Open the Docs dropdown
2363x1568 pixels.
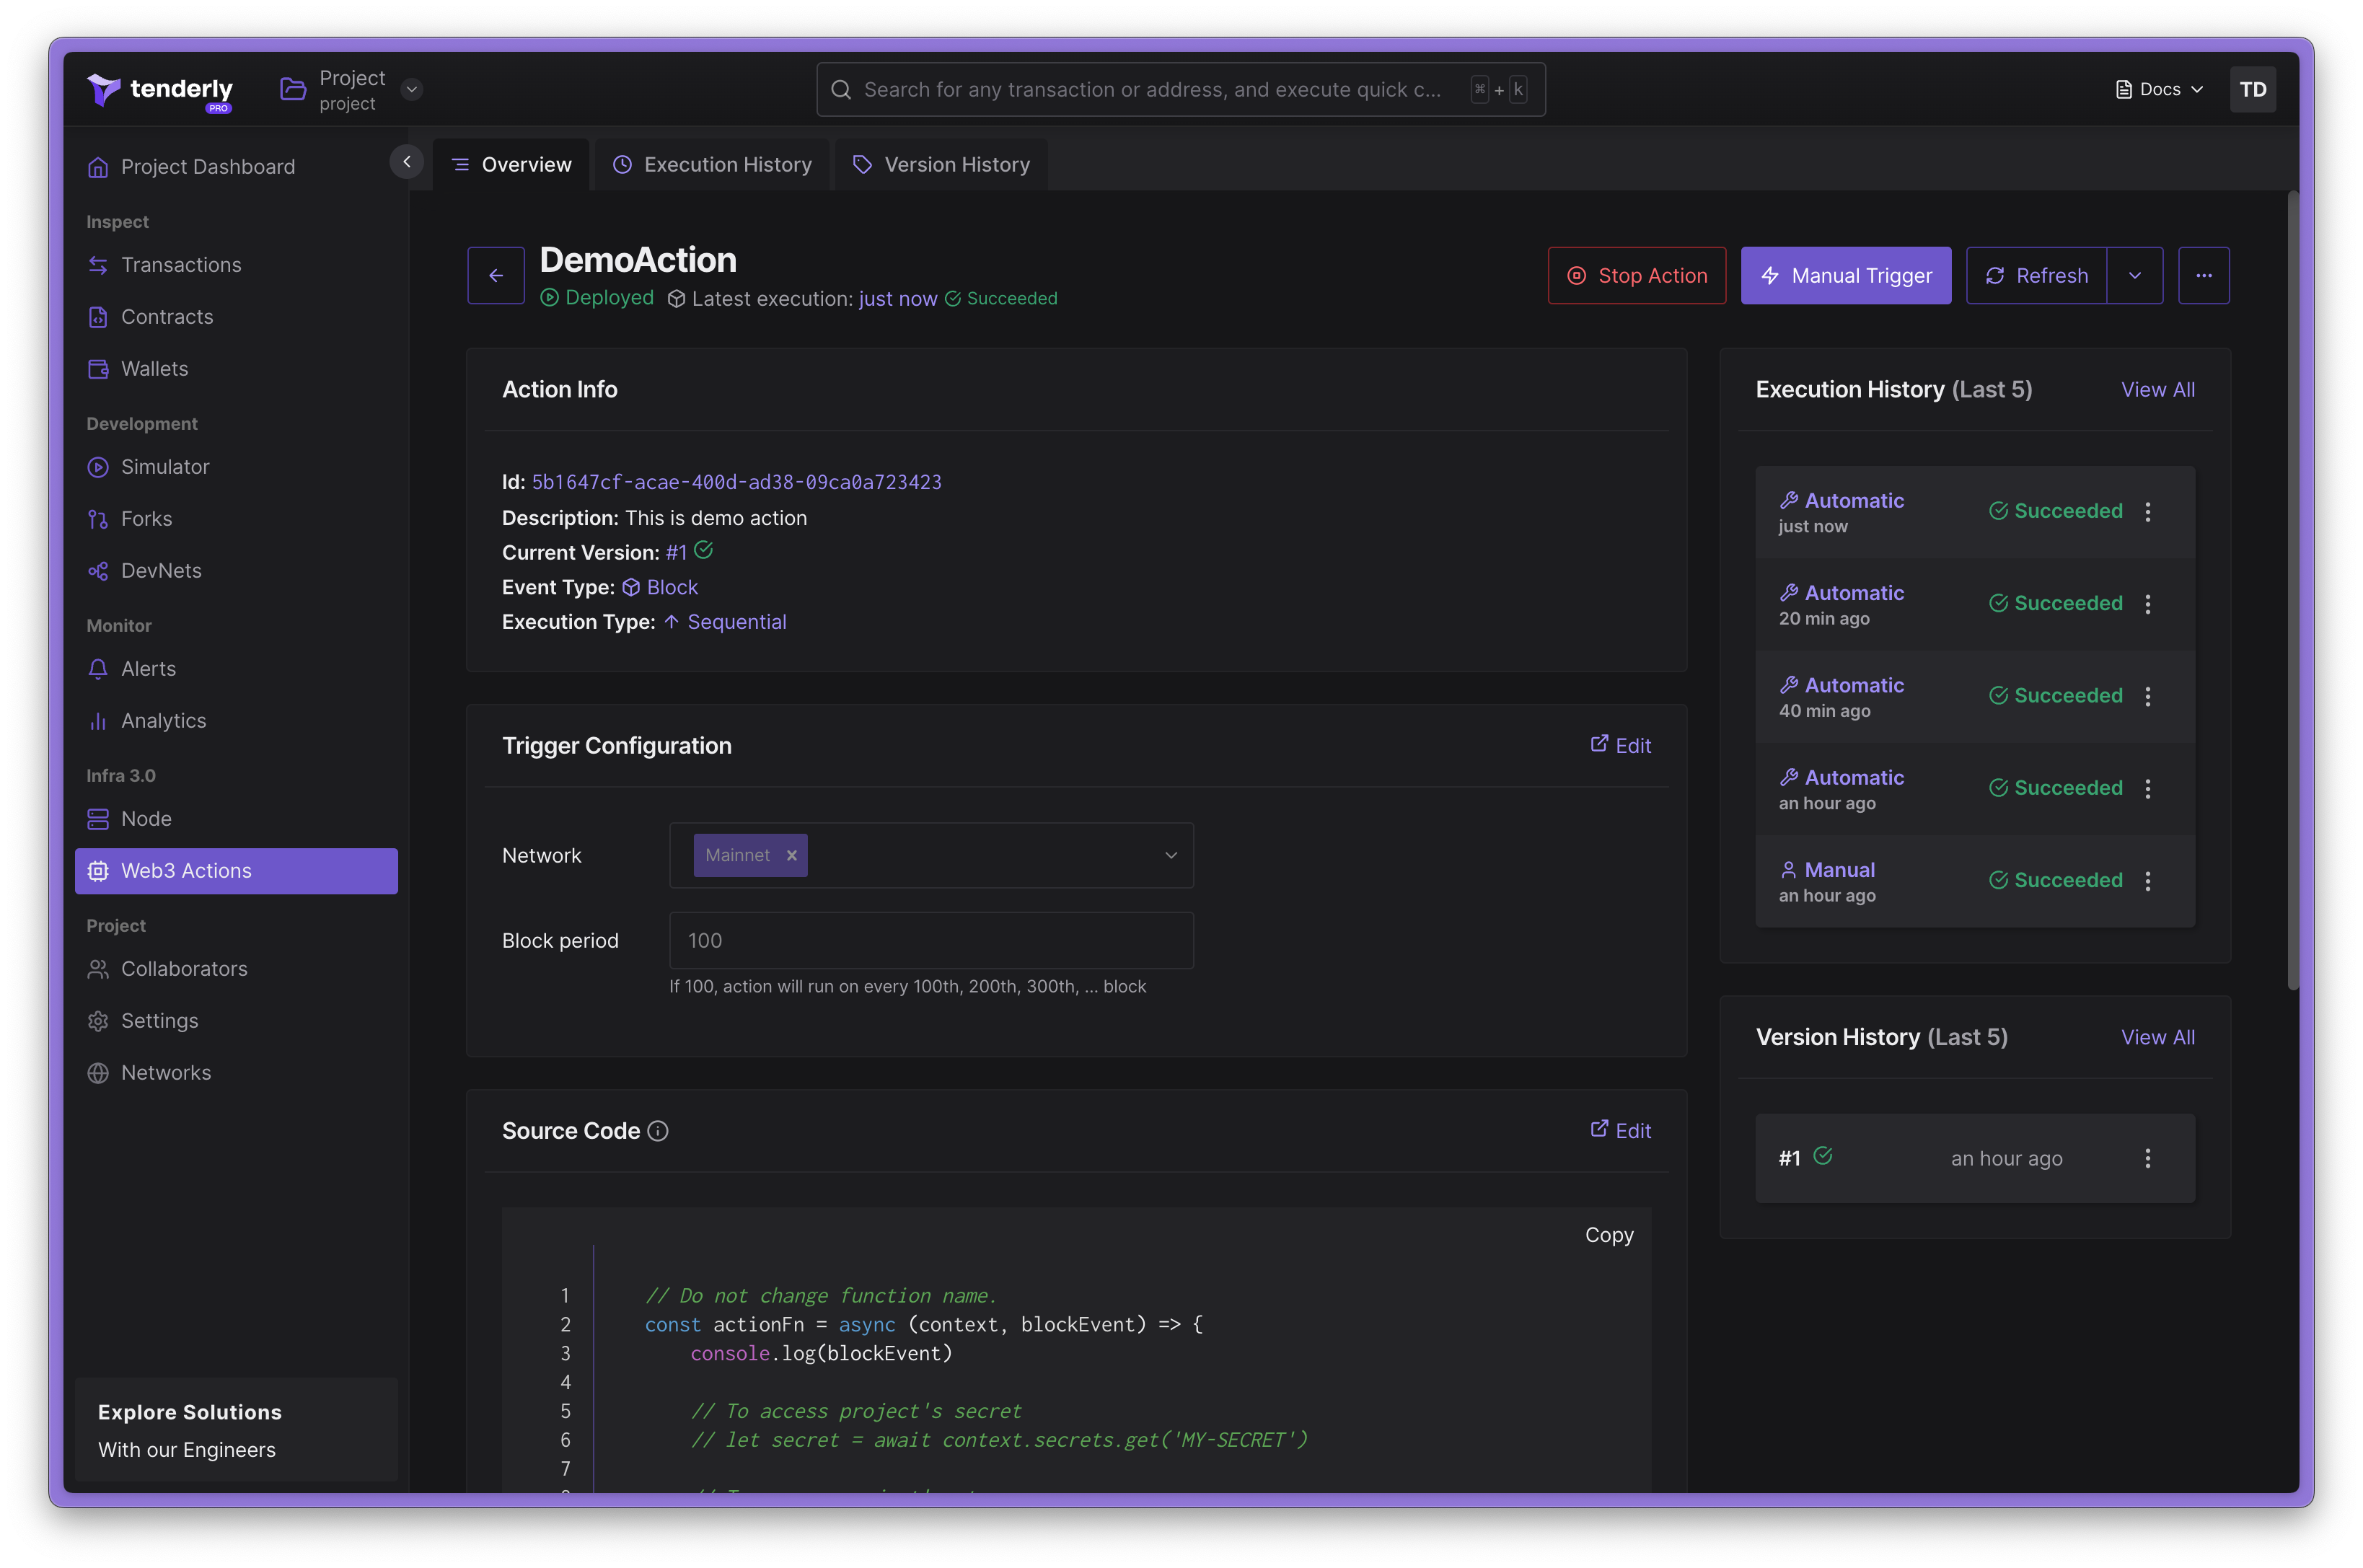tap(2159, 90)
